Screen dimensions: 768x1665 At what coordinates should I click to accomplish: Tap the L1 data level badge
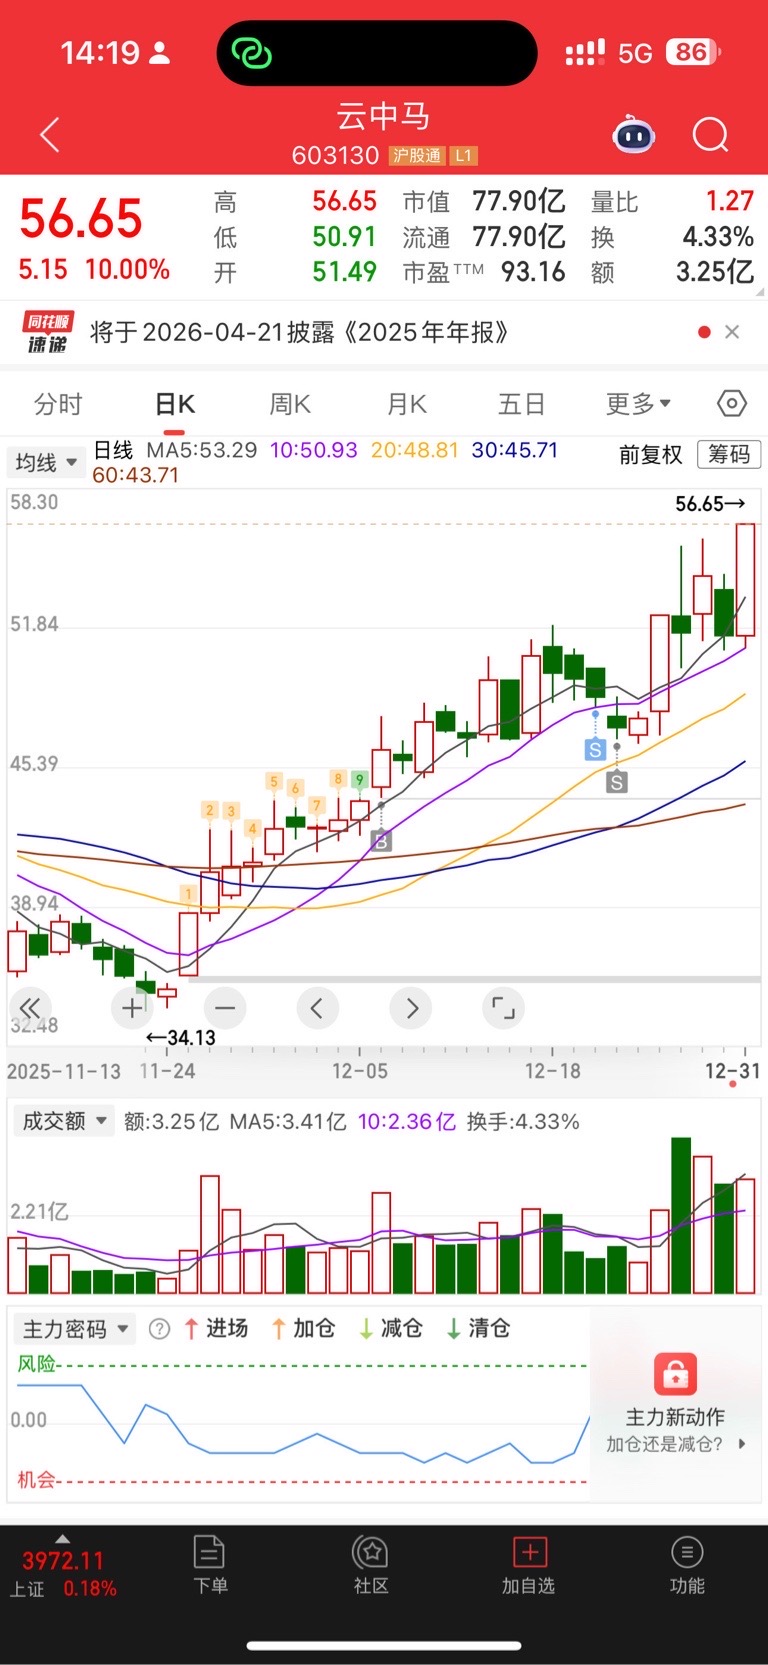click(463, 156)
